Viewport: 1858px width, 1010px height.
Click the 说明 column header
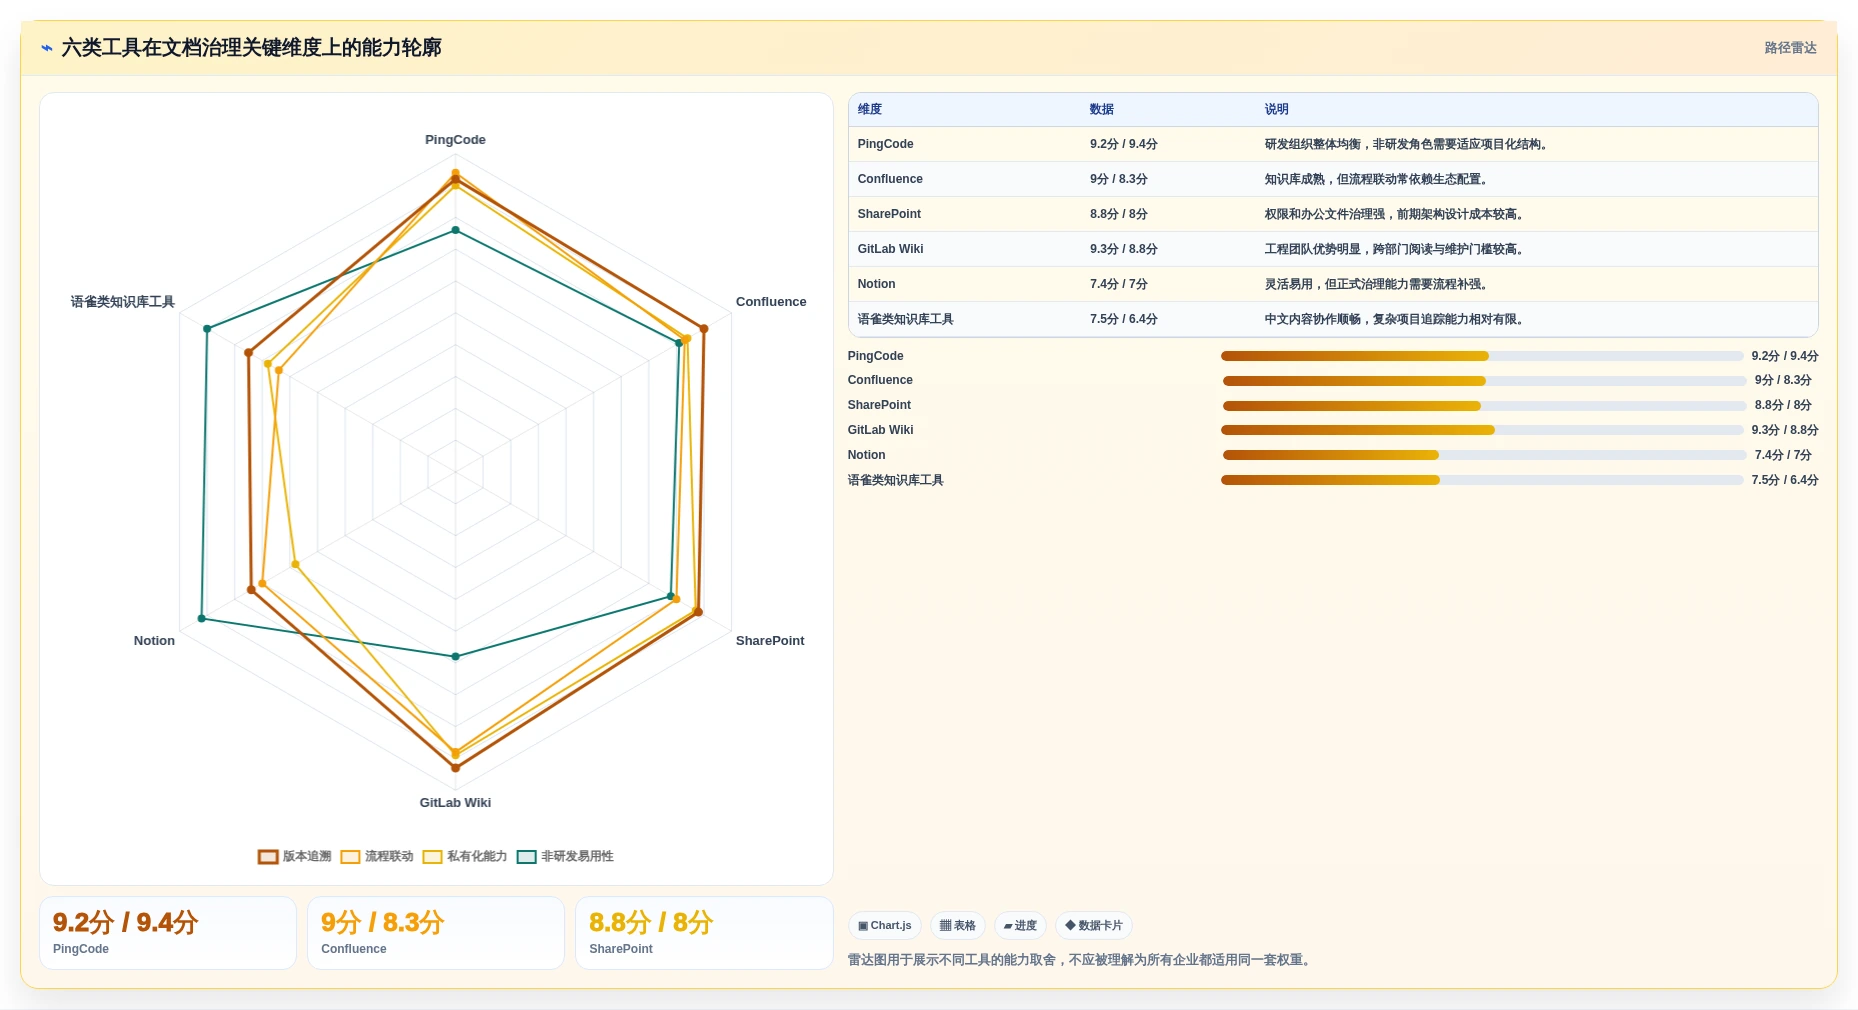click(1277, 110)
